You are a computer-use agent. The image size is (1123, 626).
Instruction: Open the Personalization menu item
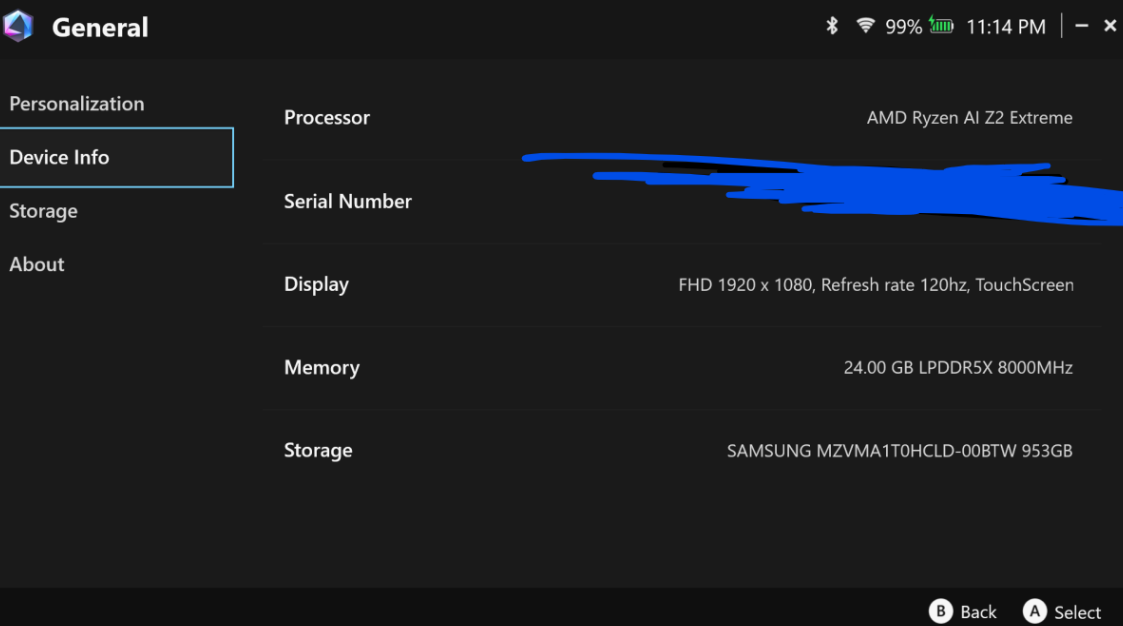(x=77, y=104)
